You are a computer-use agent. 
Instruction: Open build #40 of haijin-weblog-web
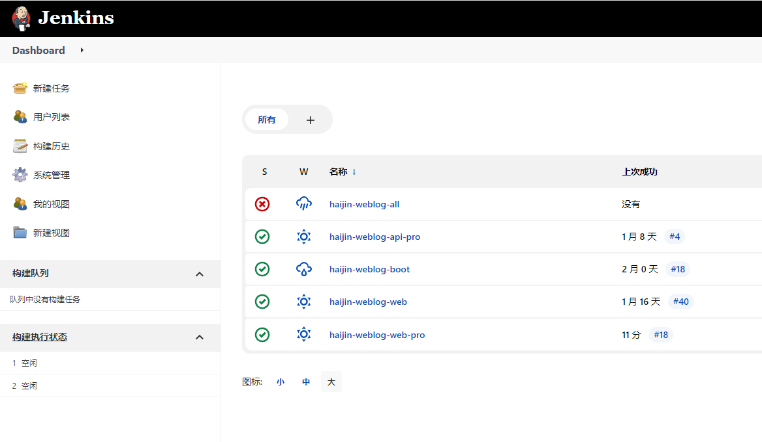click(680, 302)
